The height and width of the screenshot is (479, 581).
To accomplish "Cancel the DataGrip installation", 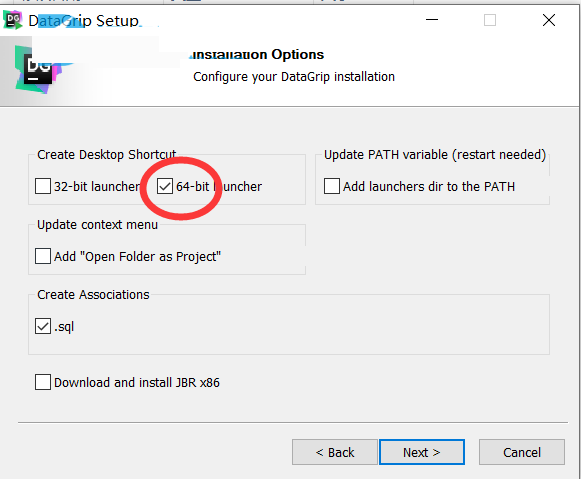I will (522, 452).
